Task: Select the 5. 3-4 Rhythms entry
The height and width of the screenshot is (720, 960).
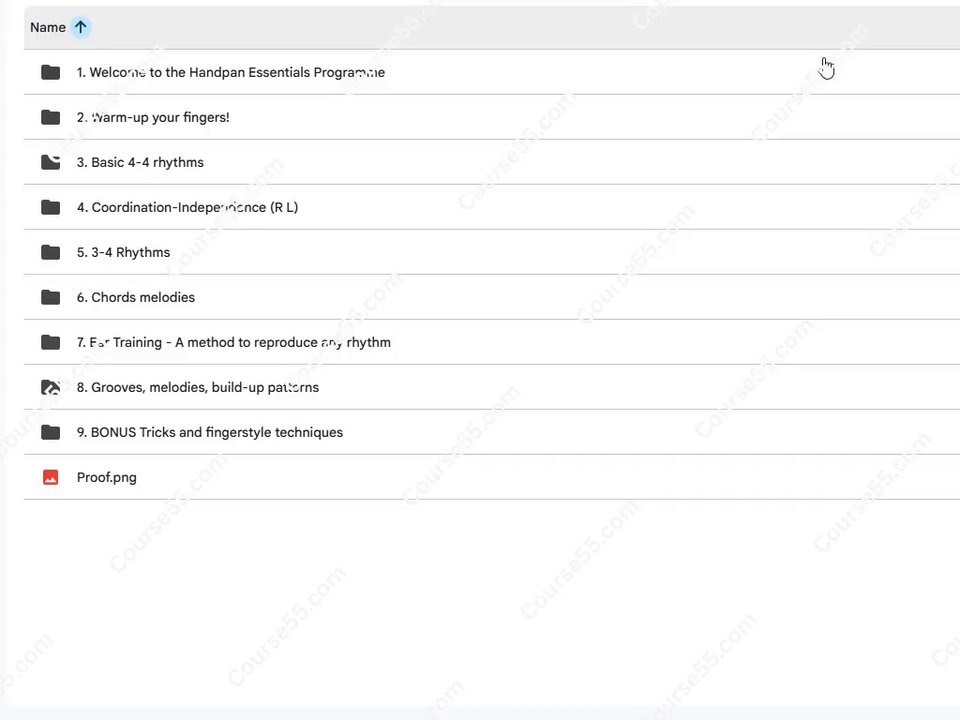Action: click(x=124, y=252)
